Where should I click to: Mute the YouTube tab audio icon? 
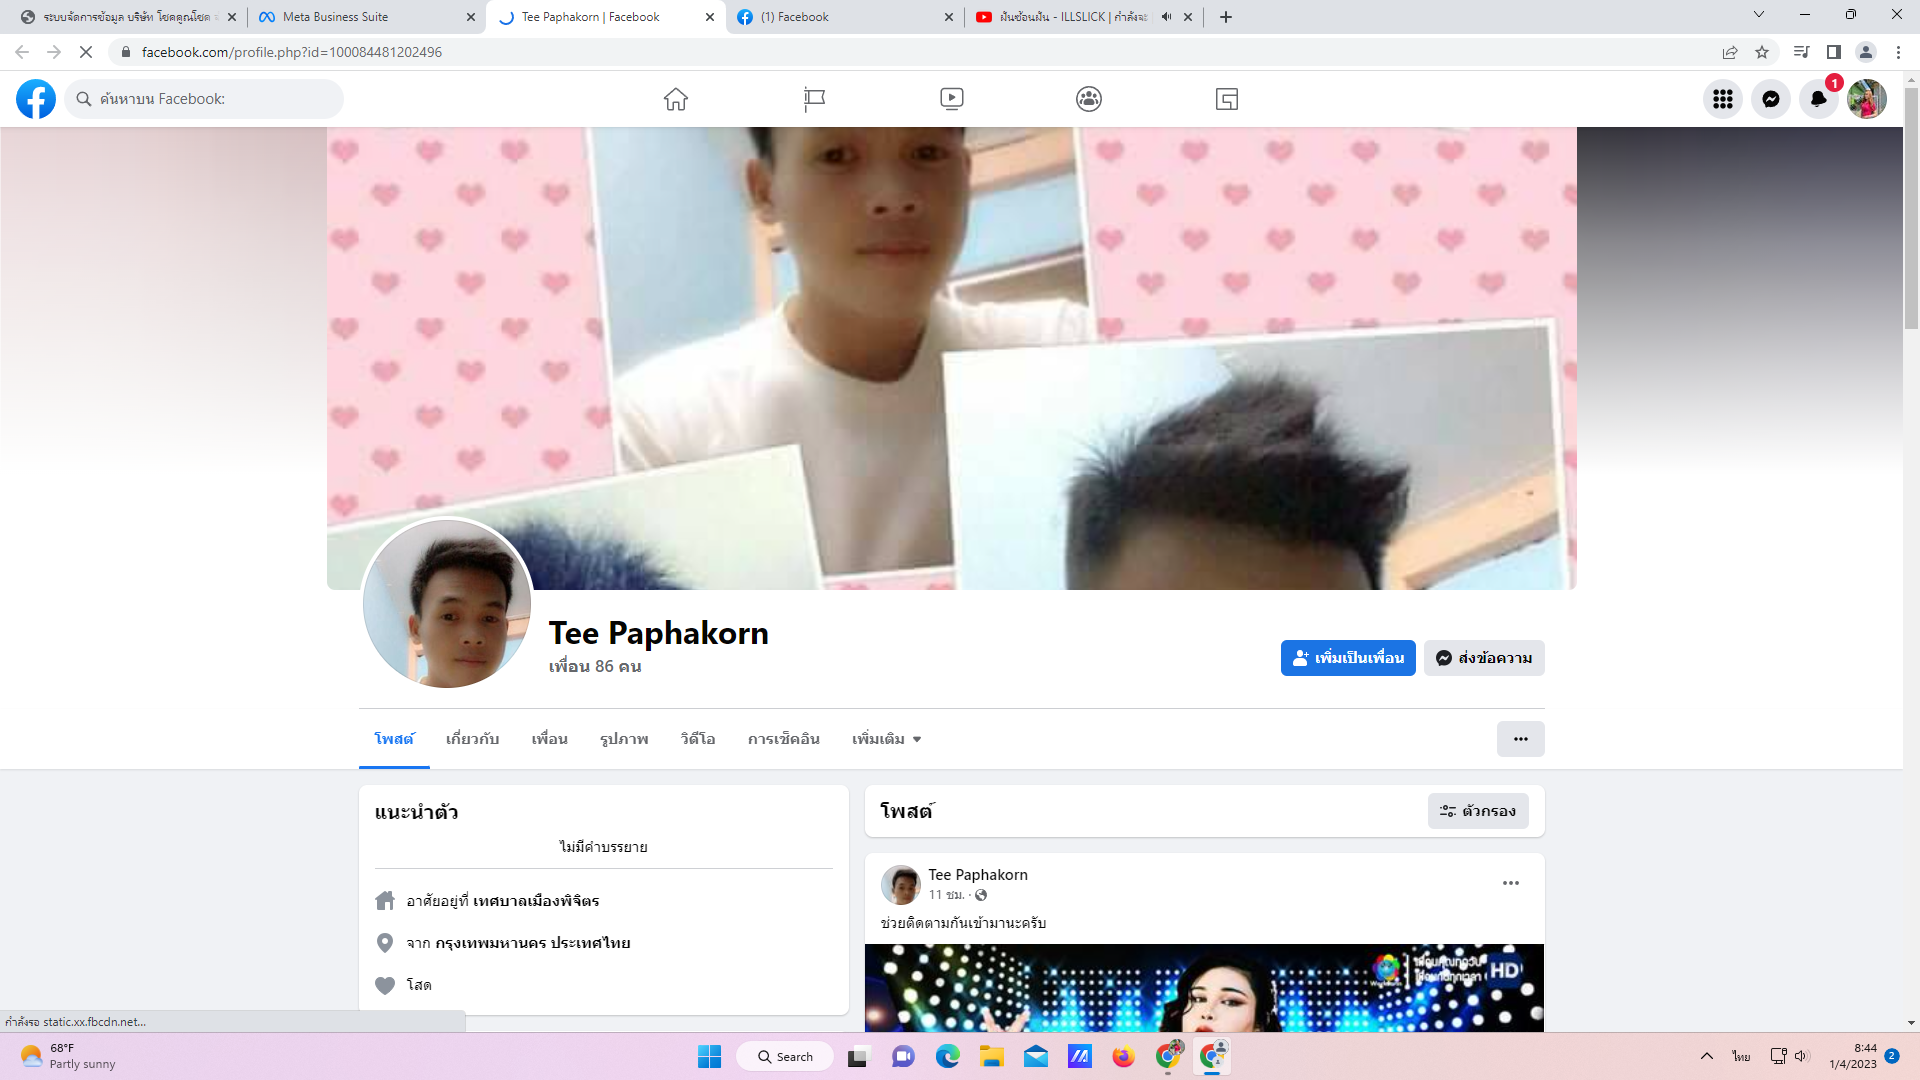click(1166, 17)
